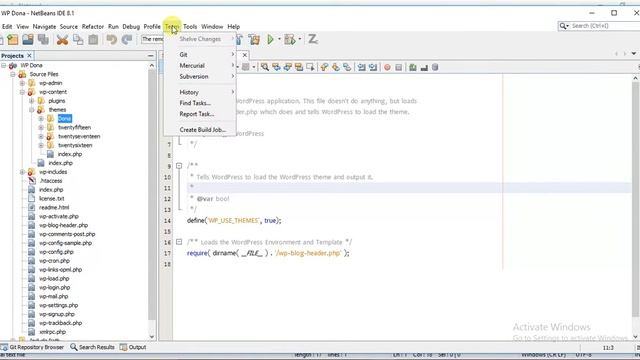The image size is (640, 360).
Task: Collapse the Source Files node
Action: 13,74
